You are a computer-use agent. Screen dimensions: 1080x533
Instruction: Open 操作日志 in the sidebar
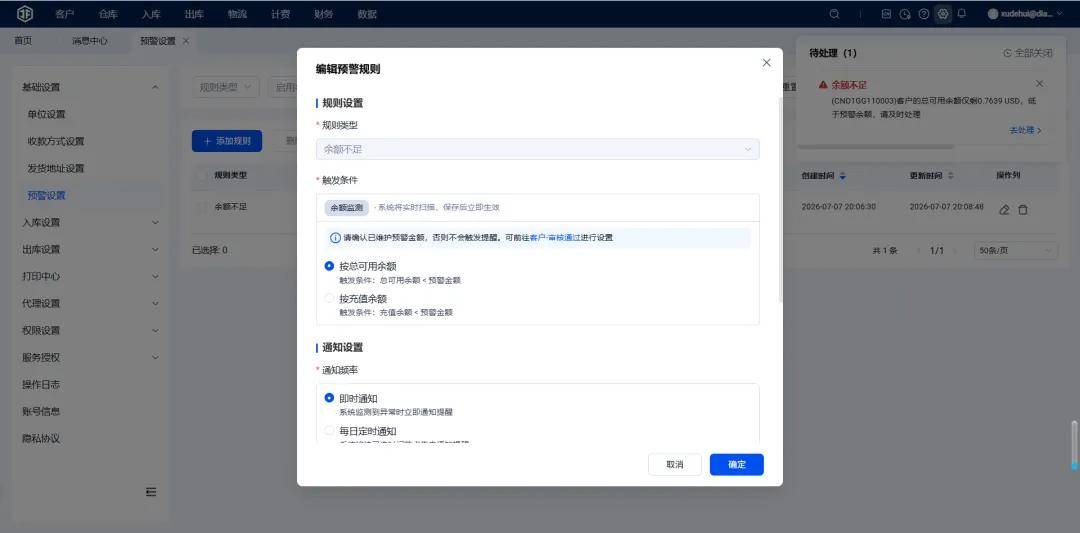41,384
